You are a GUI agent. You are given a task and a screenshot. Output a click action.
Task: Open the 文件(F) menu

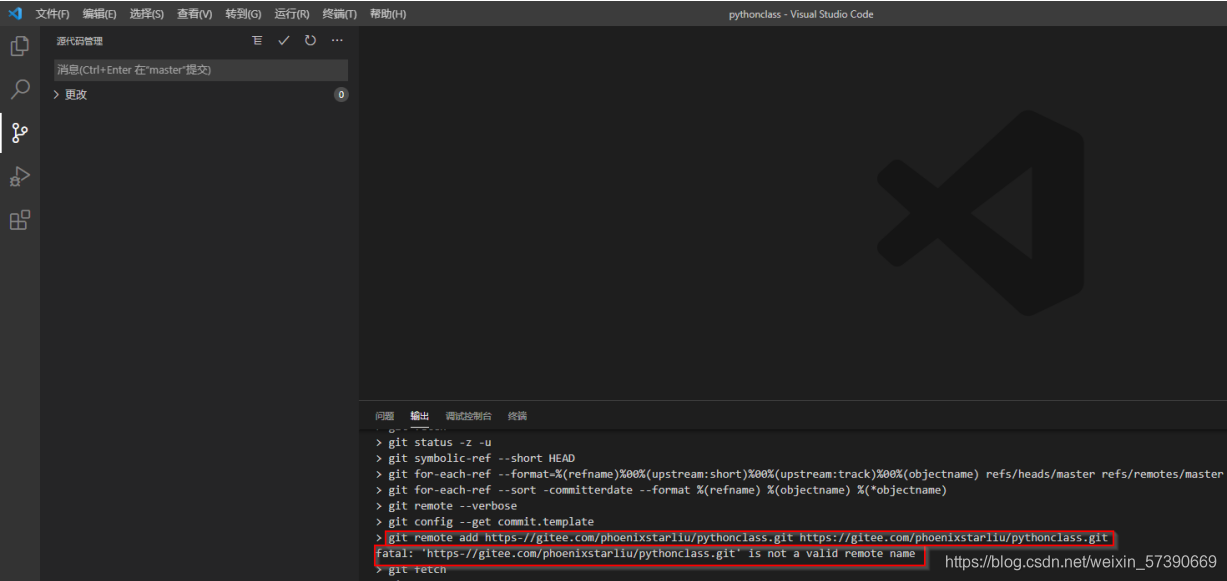[53, 14]
